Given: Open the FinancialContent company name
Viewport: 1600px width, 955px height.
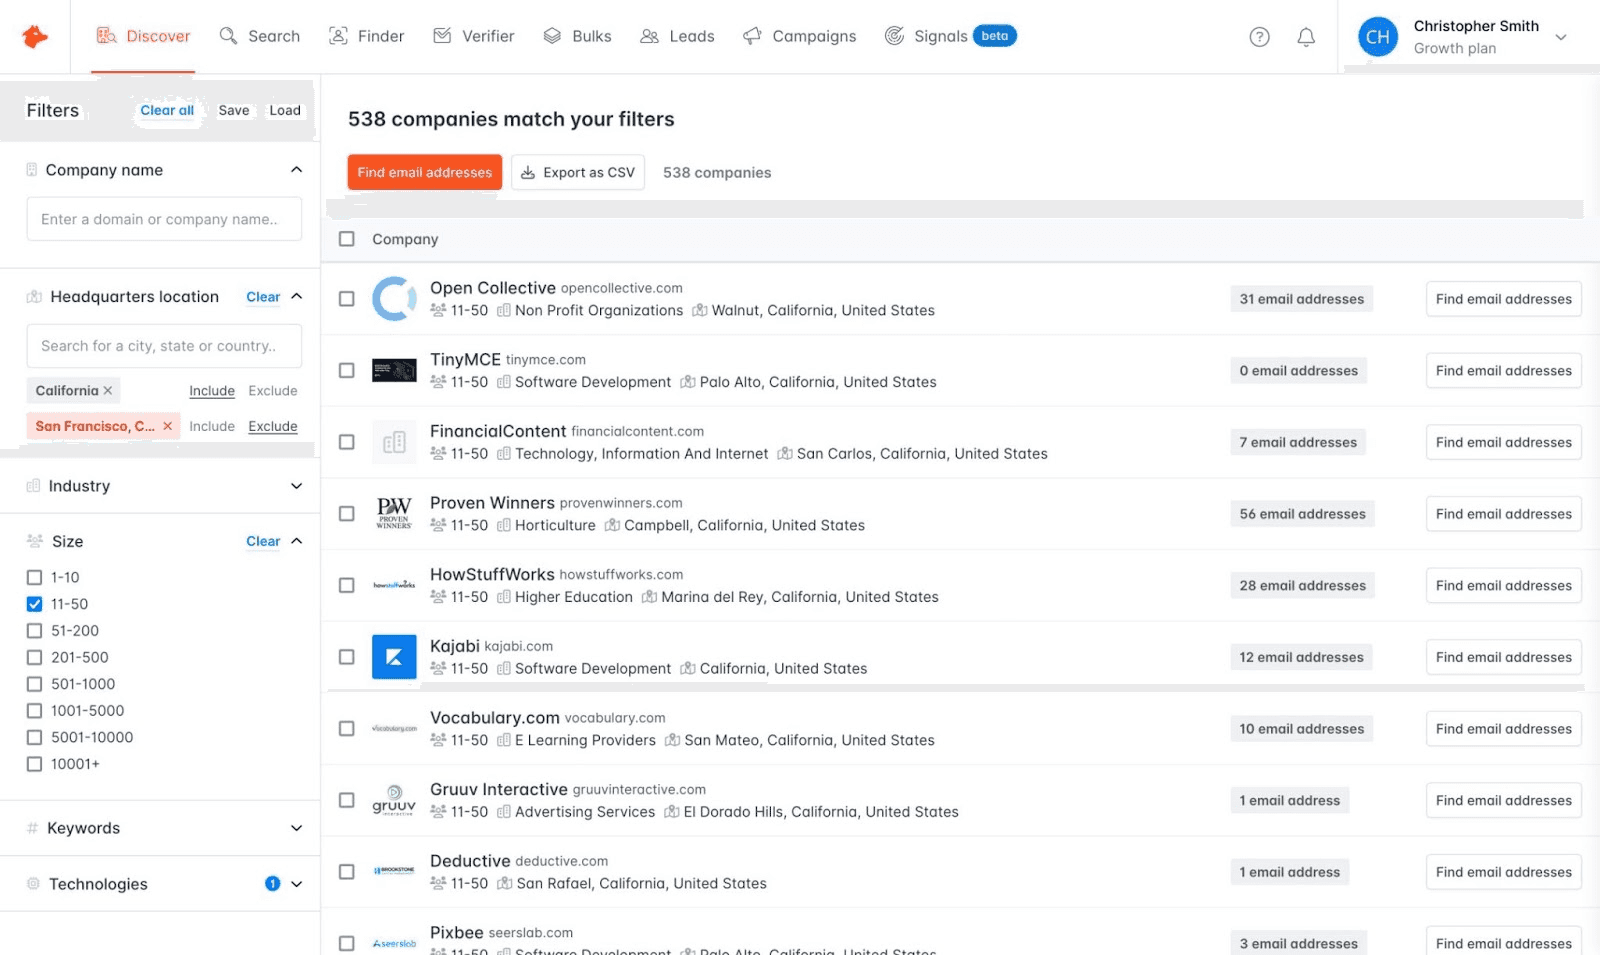Looking at the screenshot, I should point(498,431).
